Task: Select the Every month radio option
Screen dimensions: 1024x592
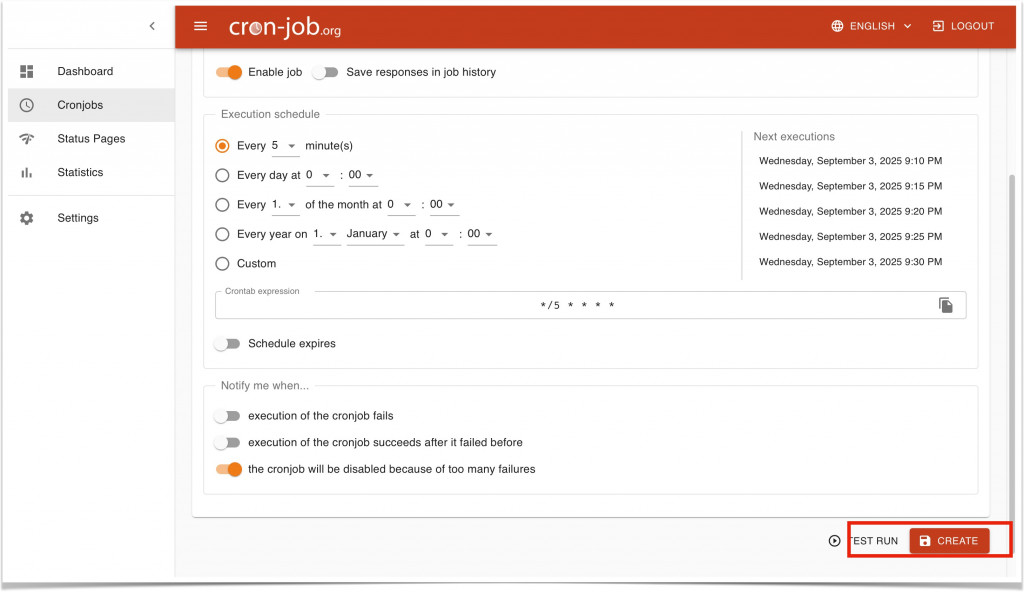Action: coord(222,205)
